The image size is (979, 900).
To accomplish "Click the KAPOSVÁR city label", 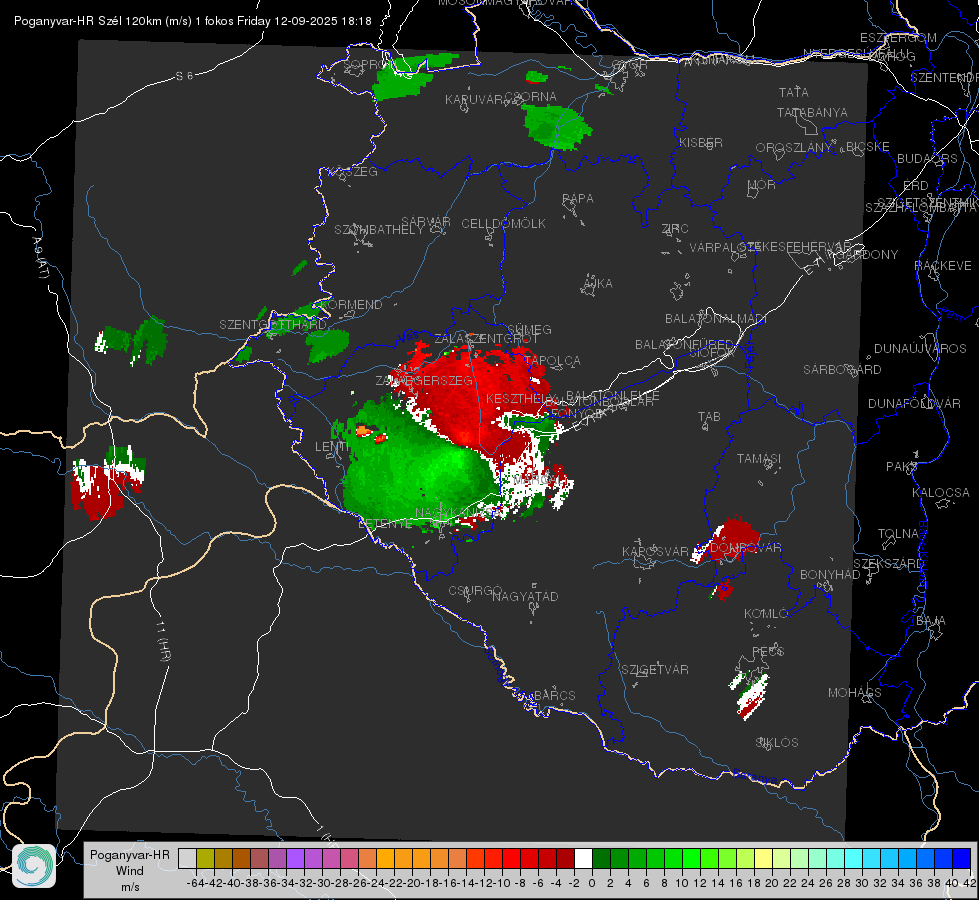I will point(655,551).
